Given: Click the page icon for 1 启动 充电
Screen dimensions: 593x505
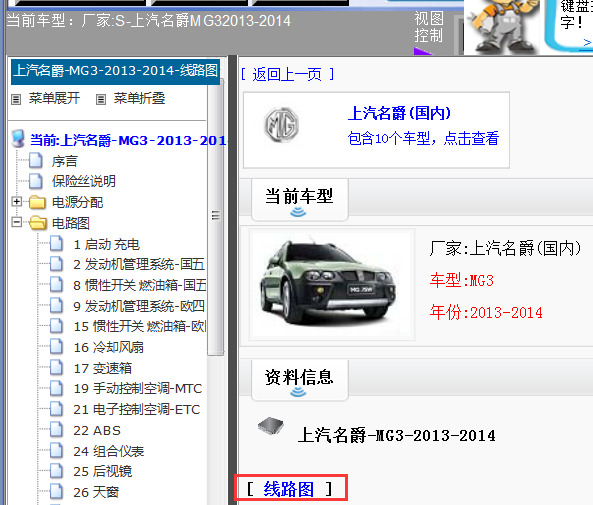Looking at the screenshot, I should coord(56,243).
